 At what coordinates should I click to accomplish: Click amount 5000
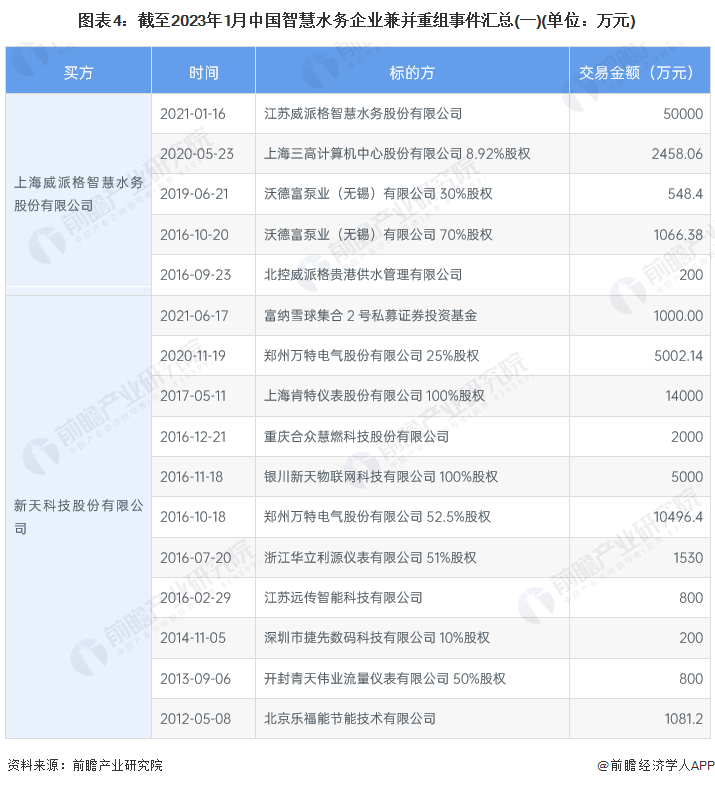[x=687, y=477]
